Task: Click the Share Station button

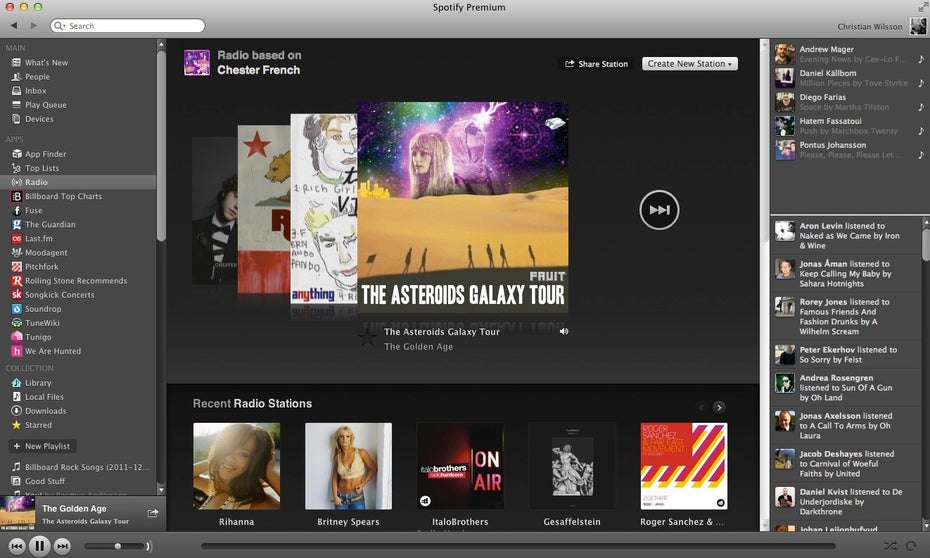Action: (x=596, y=63)
